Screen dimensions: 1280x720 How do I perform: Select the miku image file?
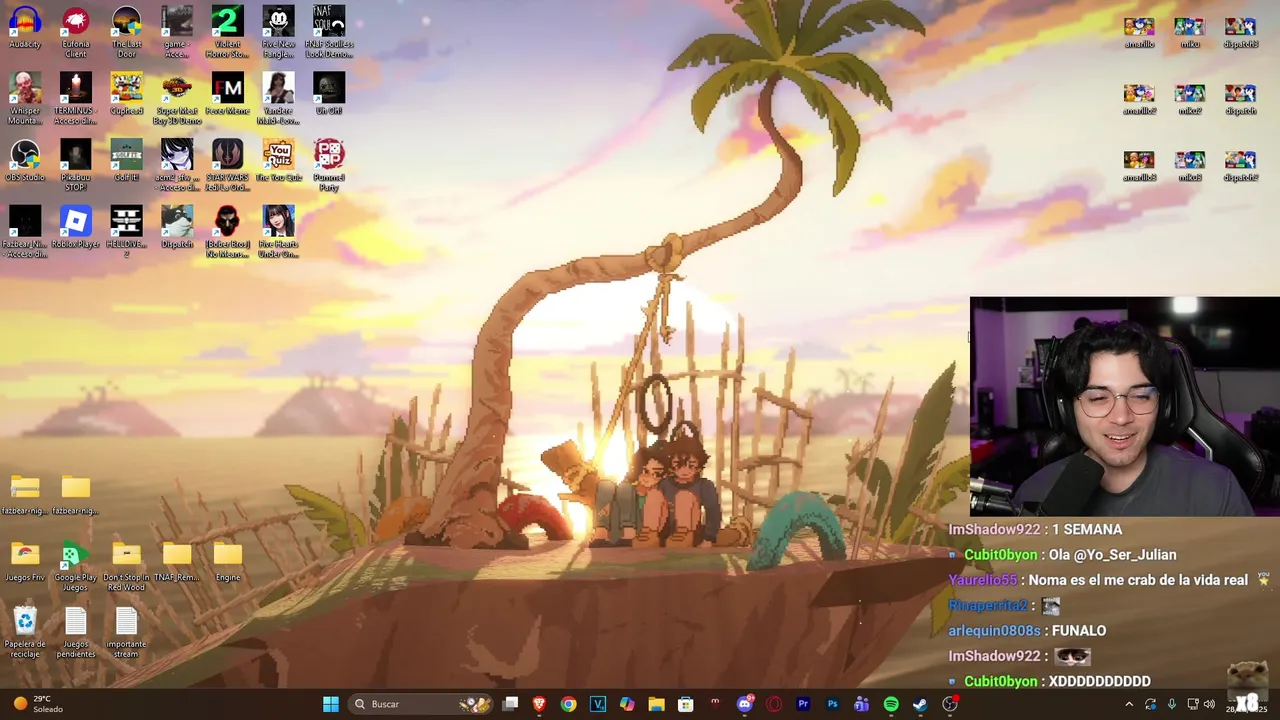click(1189, 32)
